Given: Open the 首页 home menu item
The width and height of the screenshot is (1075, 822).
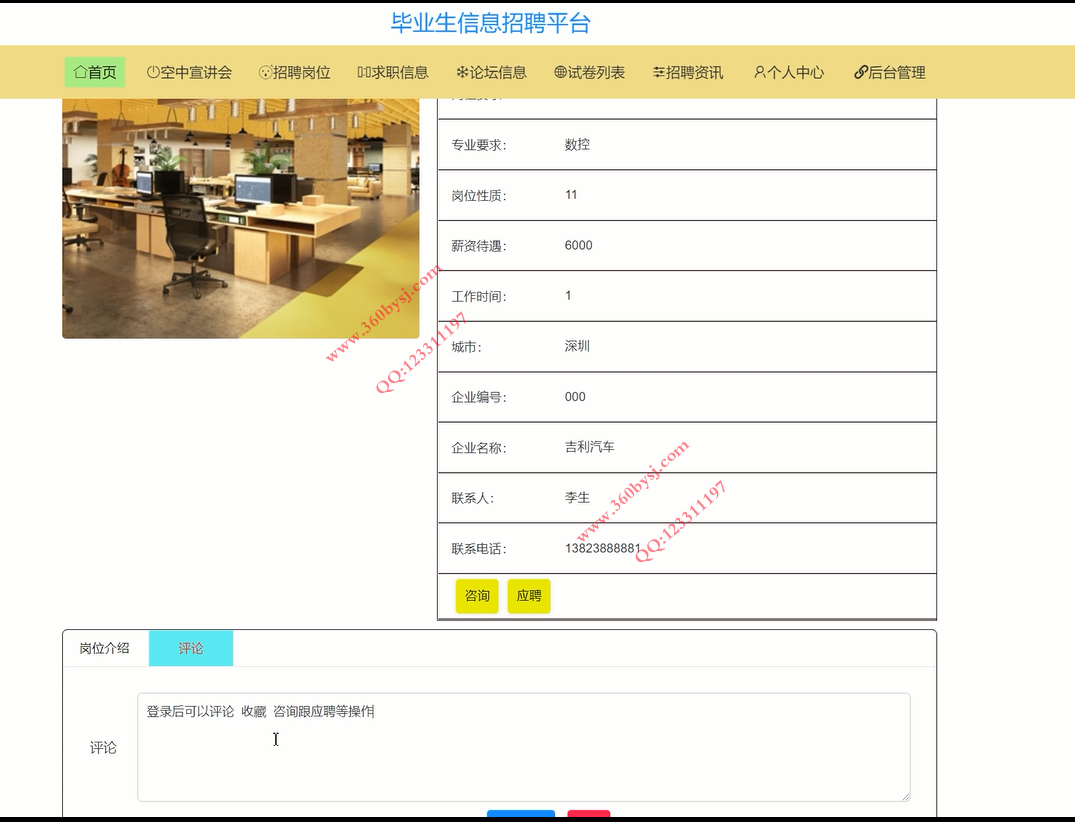Looking at the screenshot, I should click(x=95, y=72).
